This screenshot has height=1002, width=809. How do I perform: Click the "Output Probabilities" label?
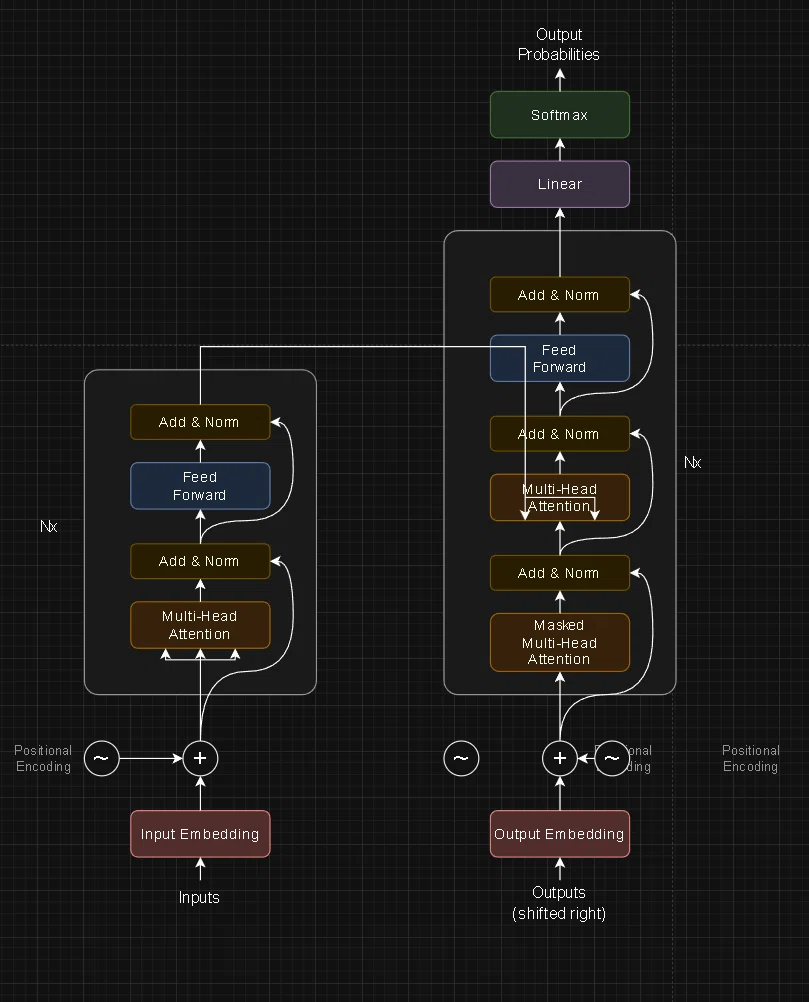559,44
